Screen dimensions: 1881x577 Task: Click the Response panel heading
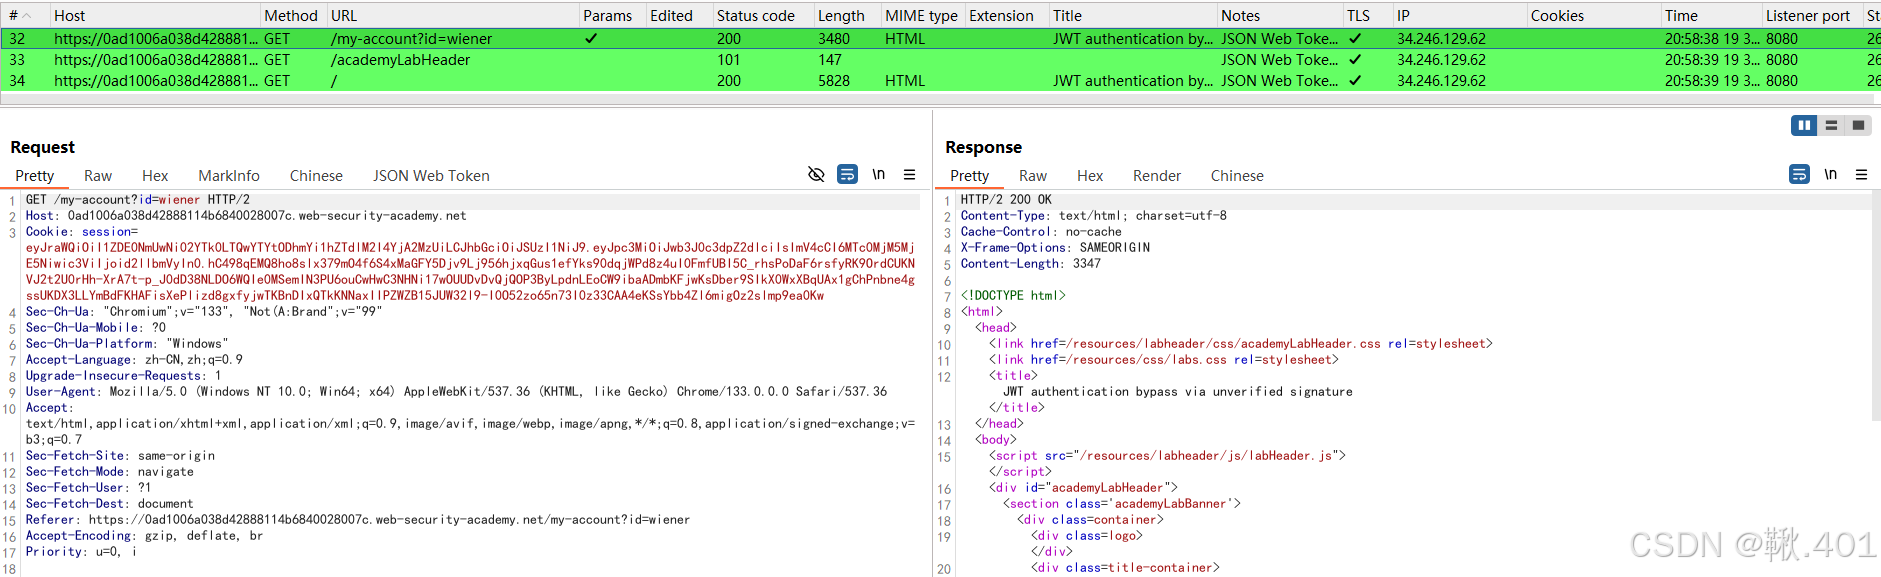(x=983, y=147)
